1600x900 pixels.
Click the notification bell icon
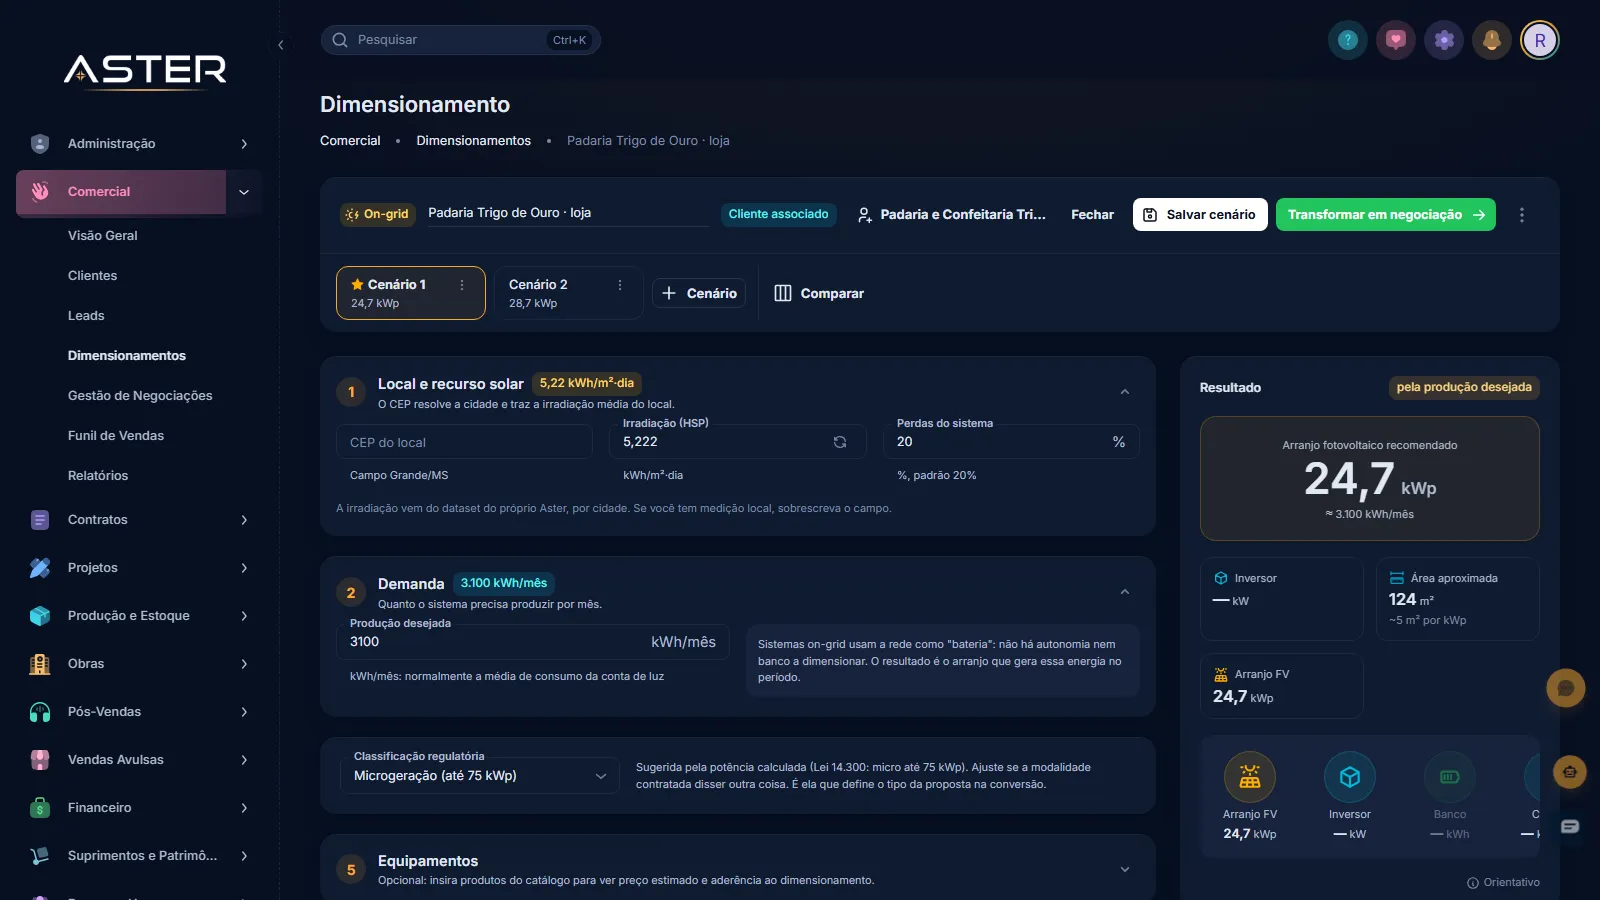click(1492, 40)
